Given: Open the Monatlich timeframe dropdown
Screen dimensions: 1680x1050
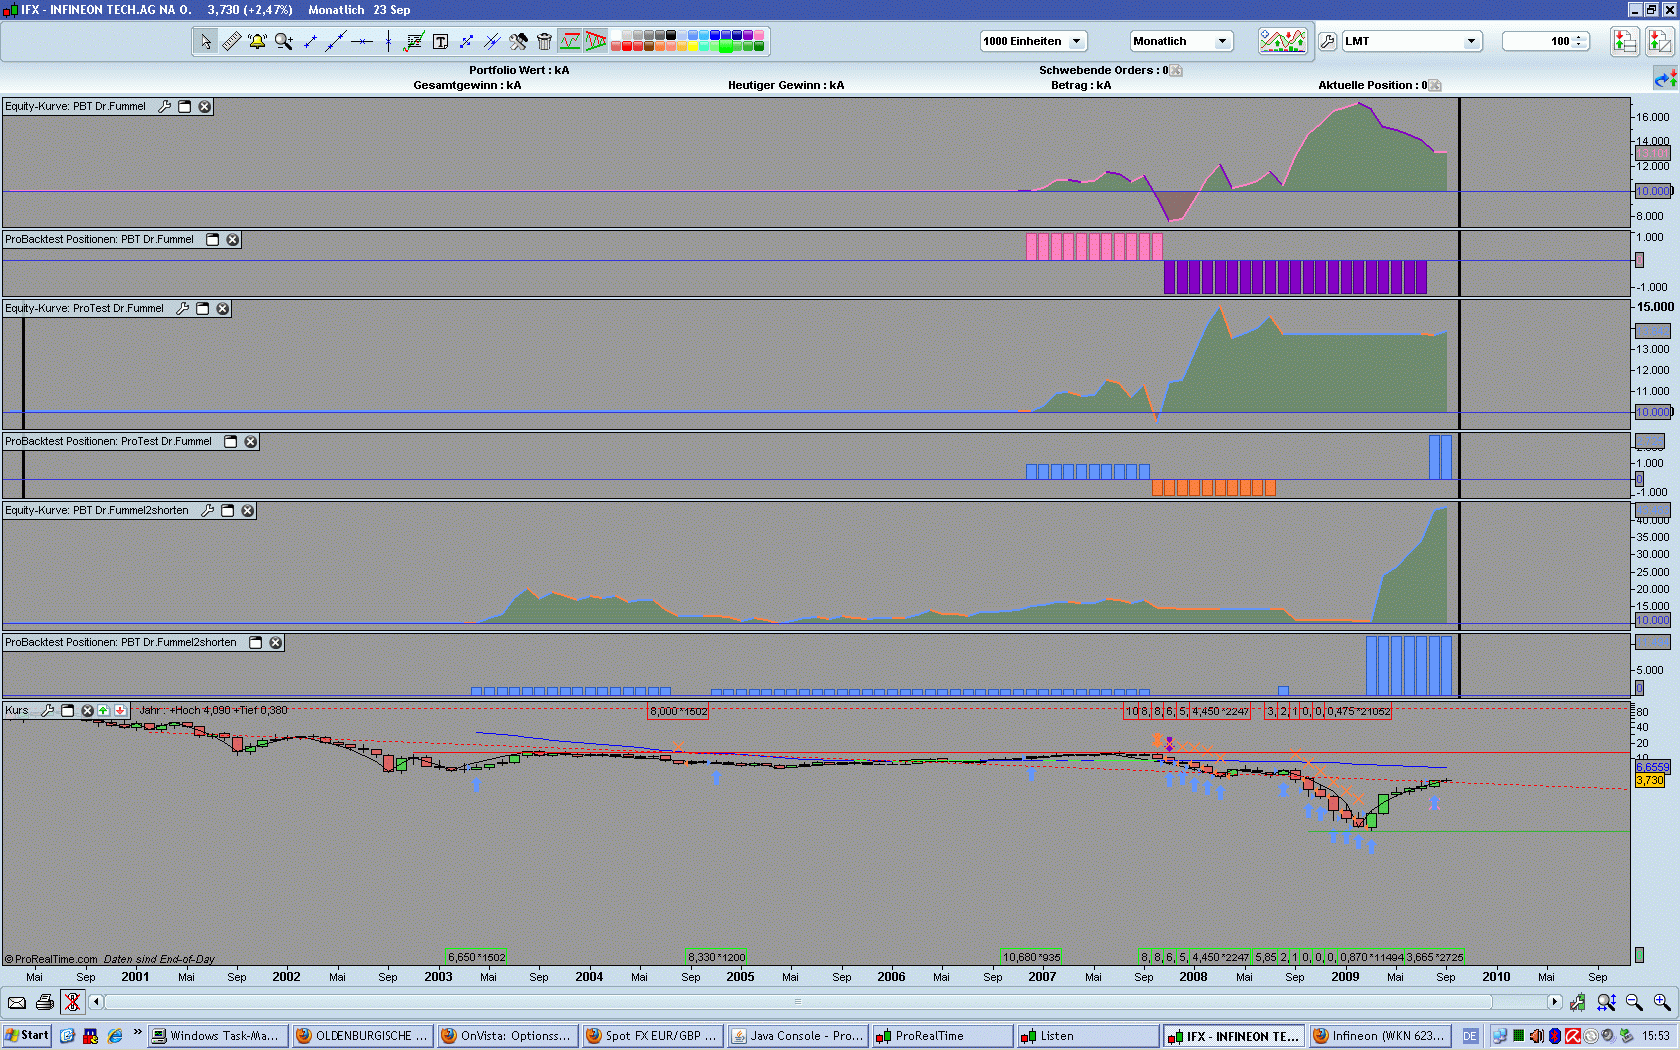Looking at the screenshot, I should pyautogui.click(x=1181, y=41).
